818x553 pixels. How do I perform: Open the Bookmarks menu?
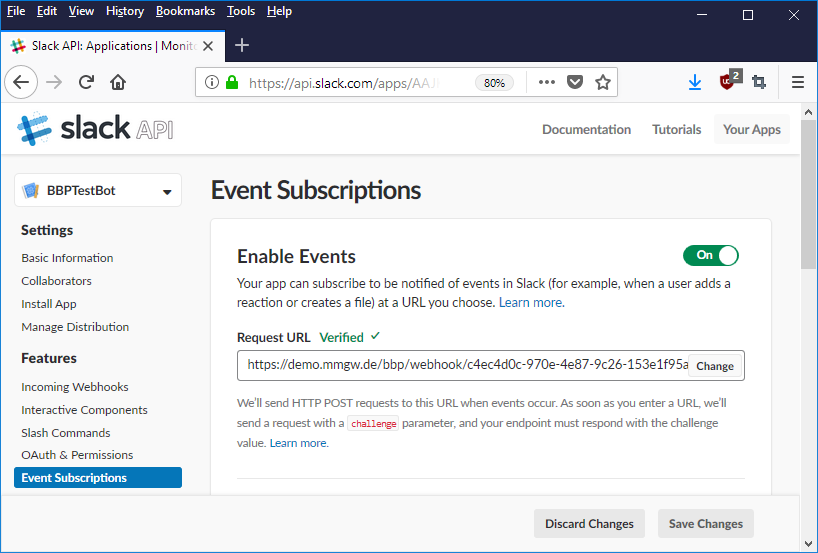pos(185,11)
